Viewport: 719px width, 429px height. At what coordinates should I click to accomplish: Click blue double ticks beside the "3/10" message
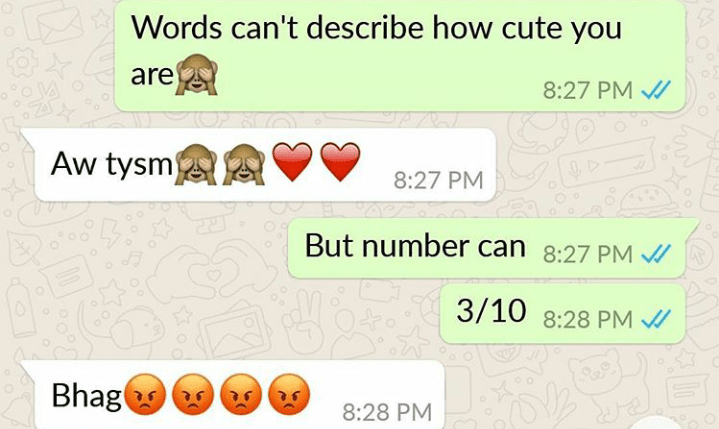point(656,319)
